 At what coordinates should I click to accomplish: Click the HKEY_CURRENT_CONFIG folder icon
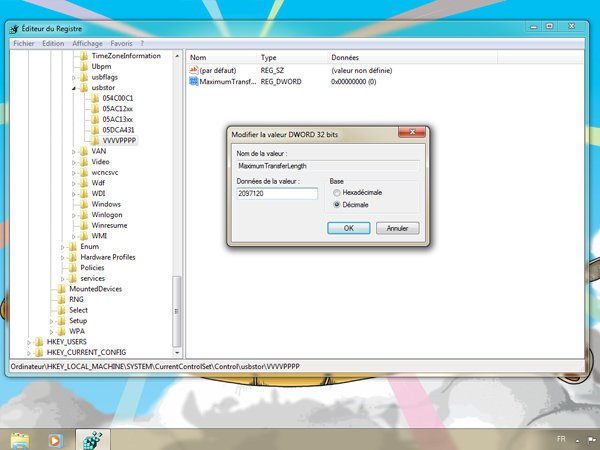click(x=39, y=352)
